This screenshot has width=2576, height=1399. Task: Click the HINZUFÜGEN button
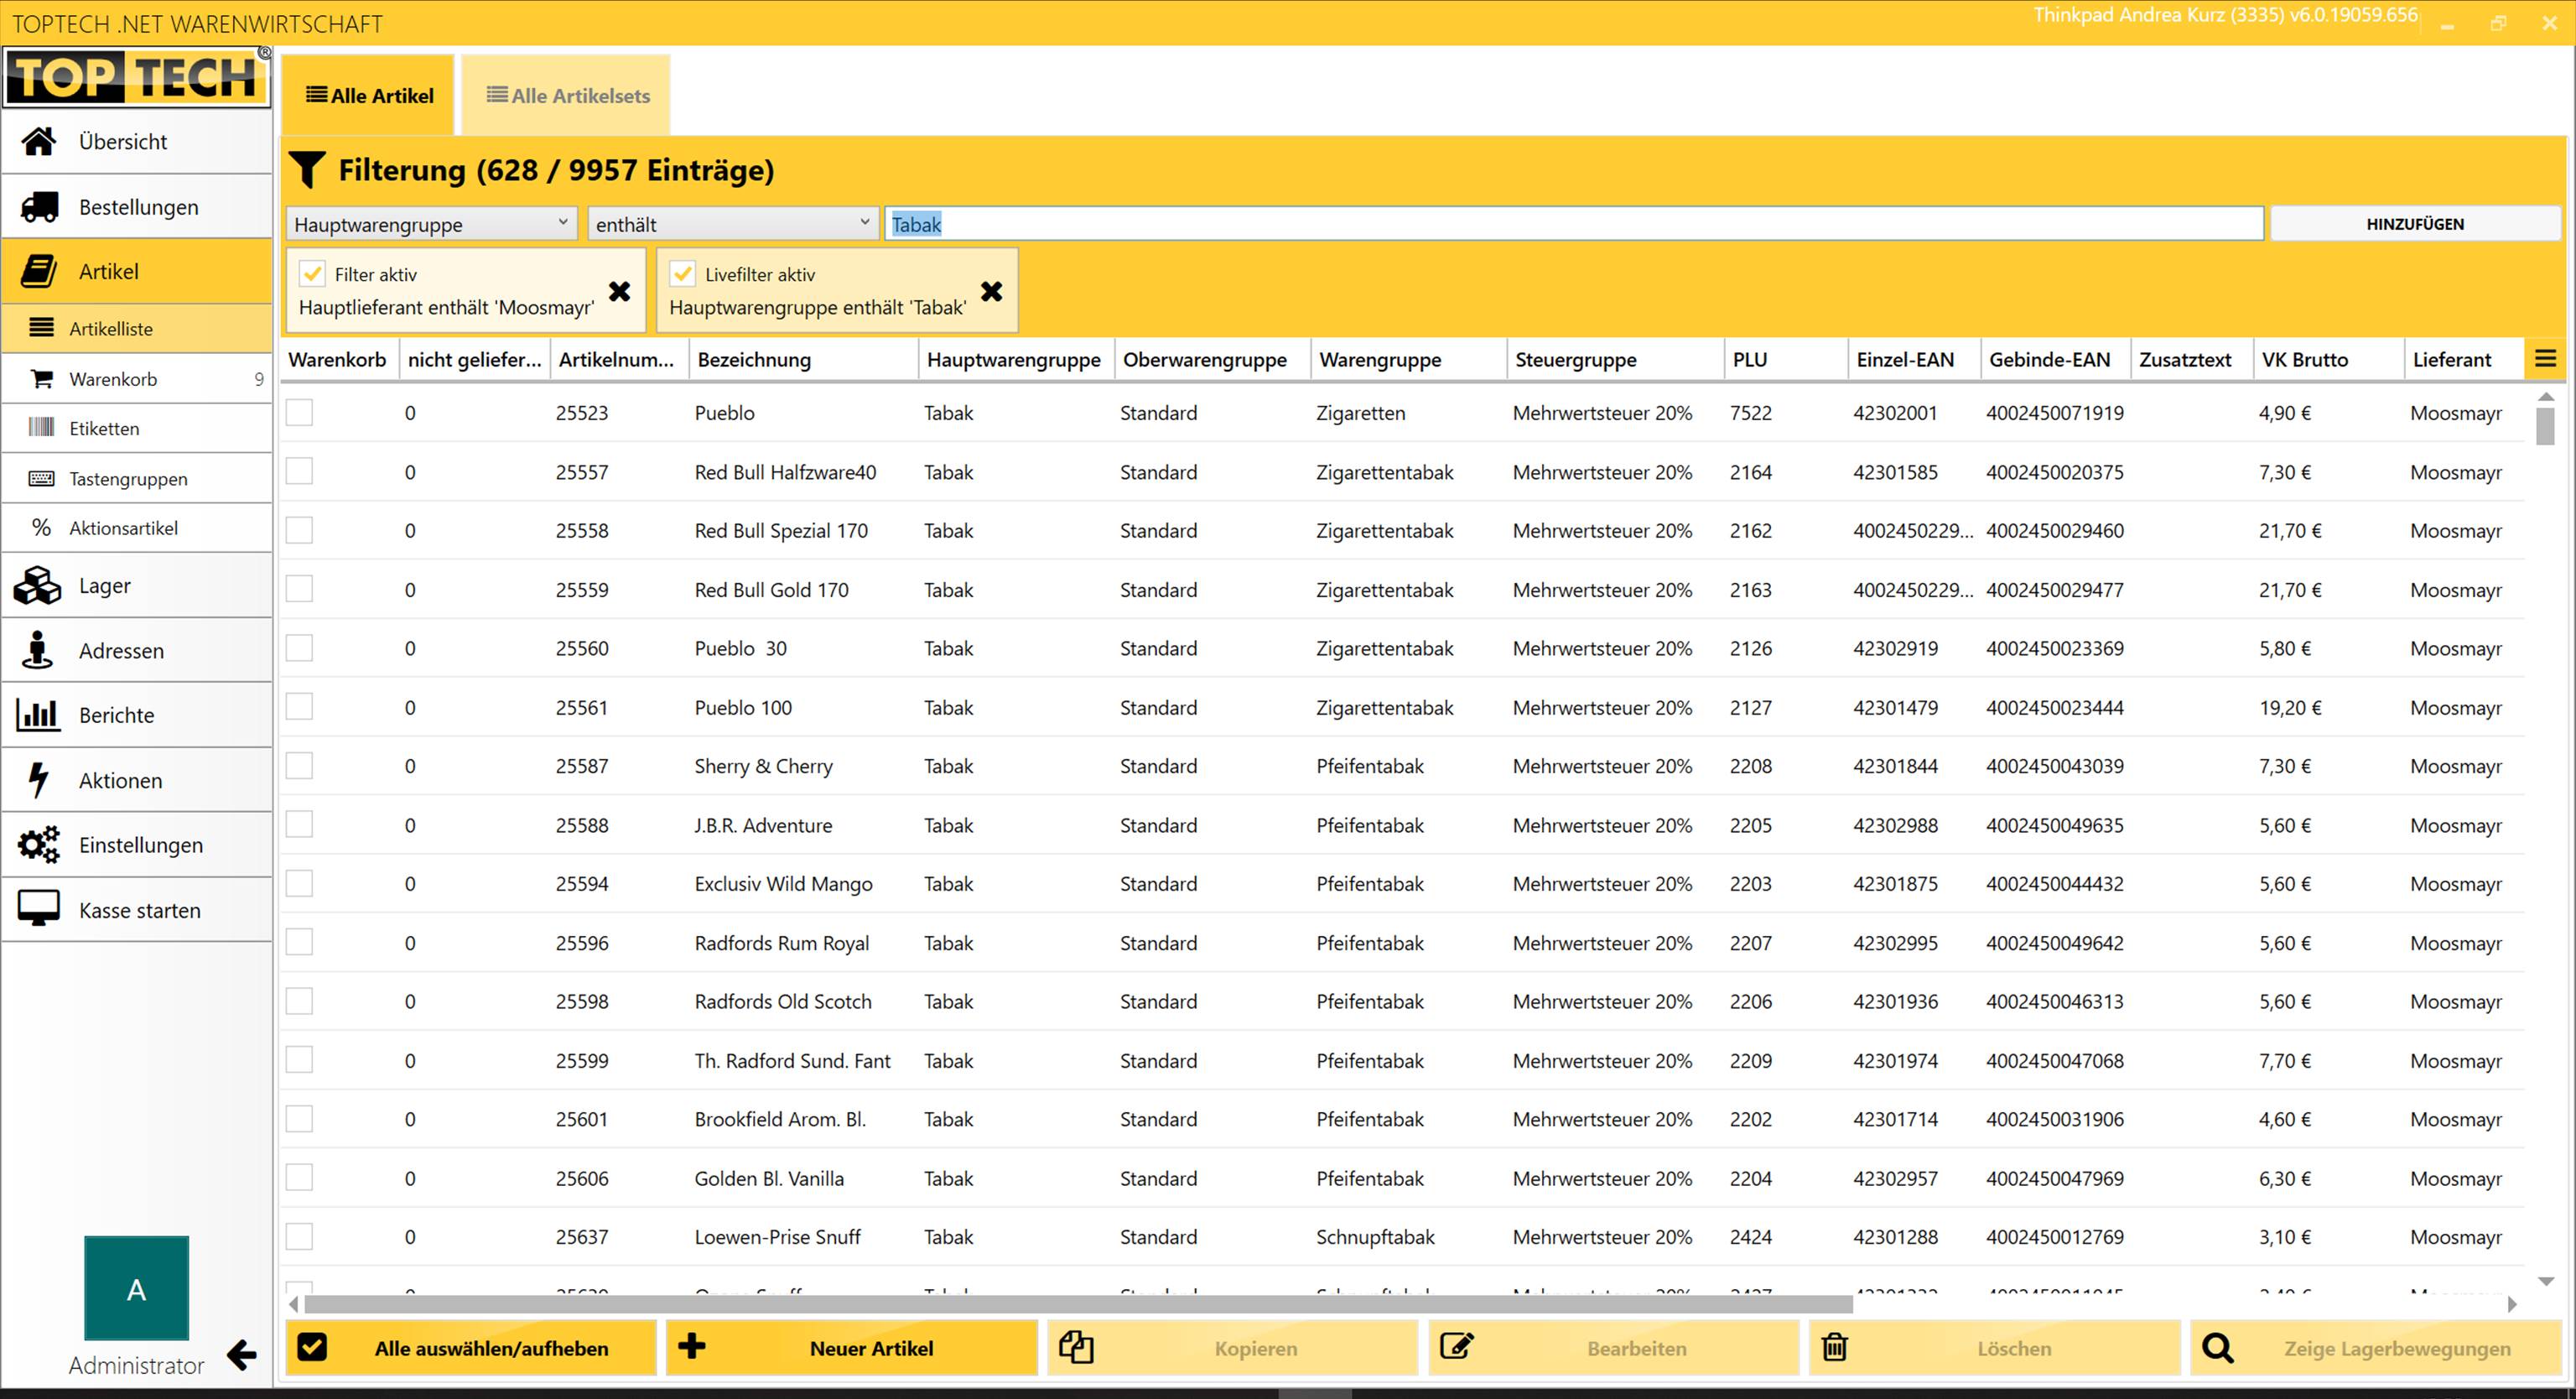(2415, 224)
